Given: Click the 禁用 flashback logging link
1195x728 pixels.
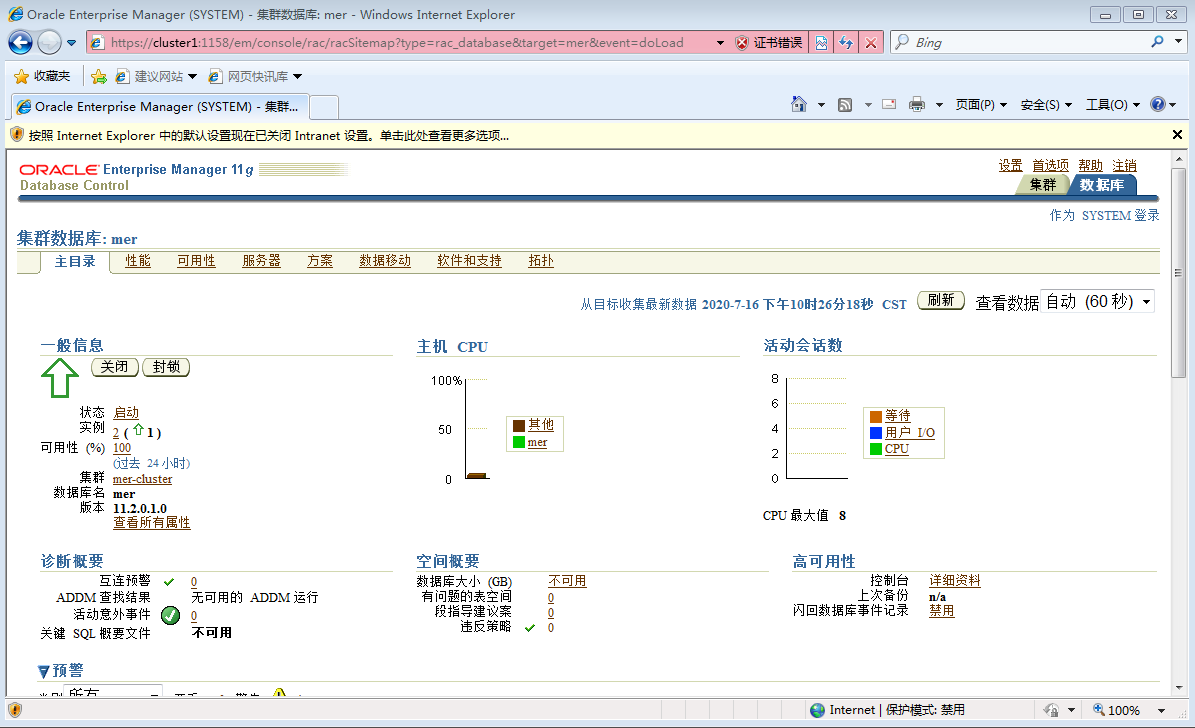Looking at the screenshot, I should 942,611.
